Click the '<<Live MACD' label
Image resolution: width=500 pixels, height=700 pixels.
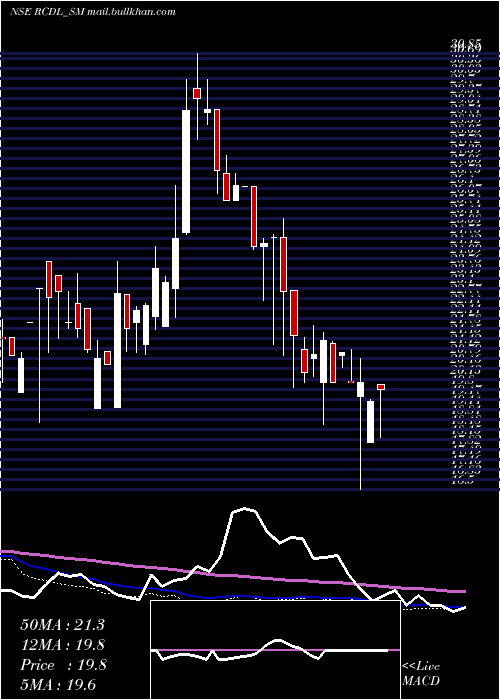(x=421, y=673)
